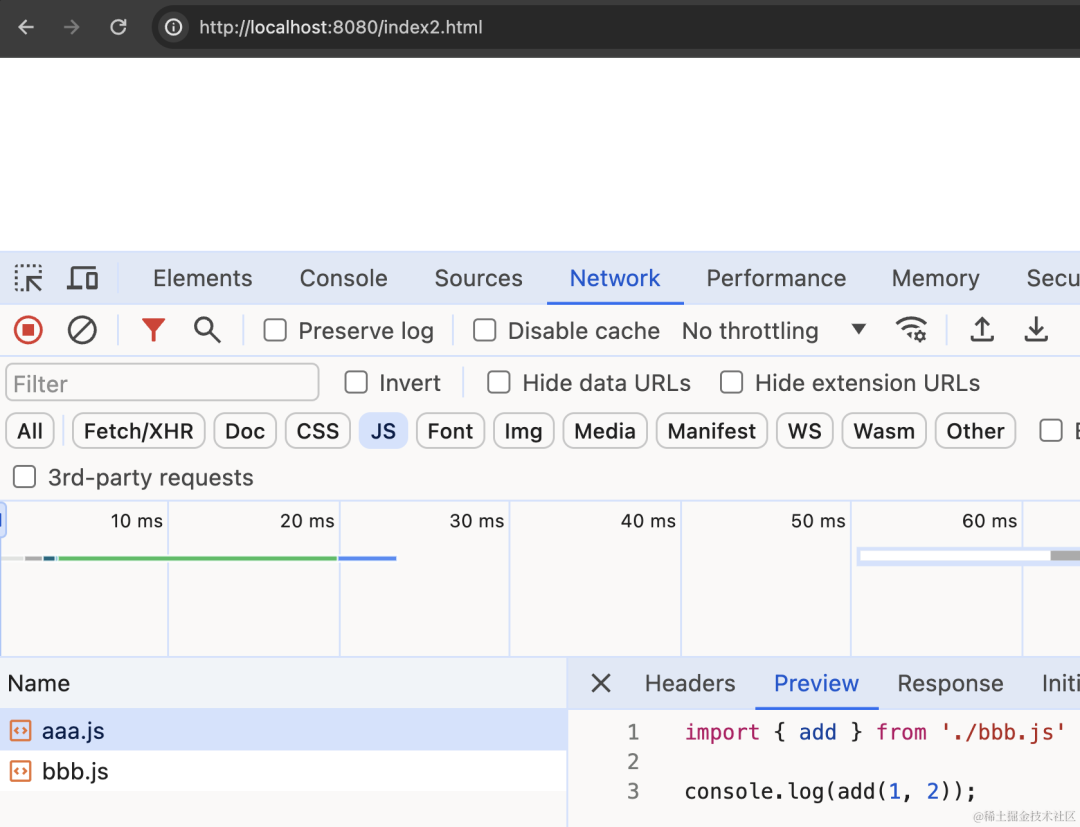The width and height of the screenshot is (1080, 827).
Task: Export HAR file with download arrow
Action: tap(1036, 330)
